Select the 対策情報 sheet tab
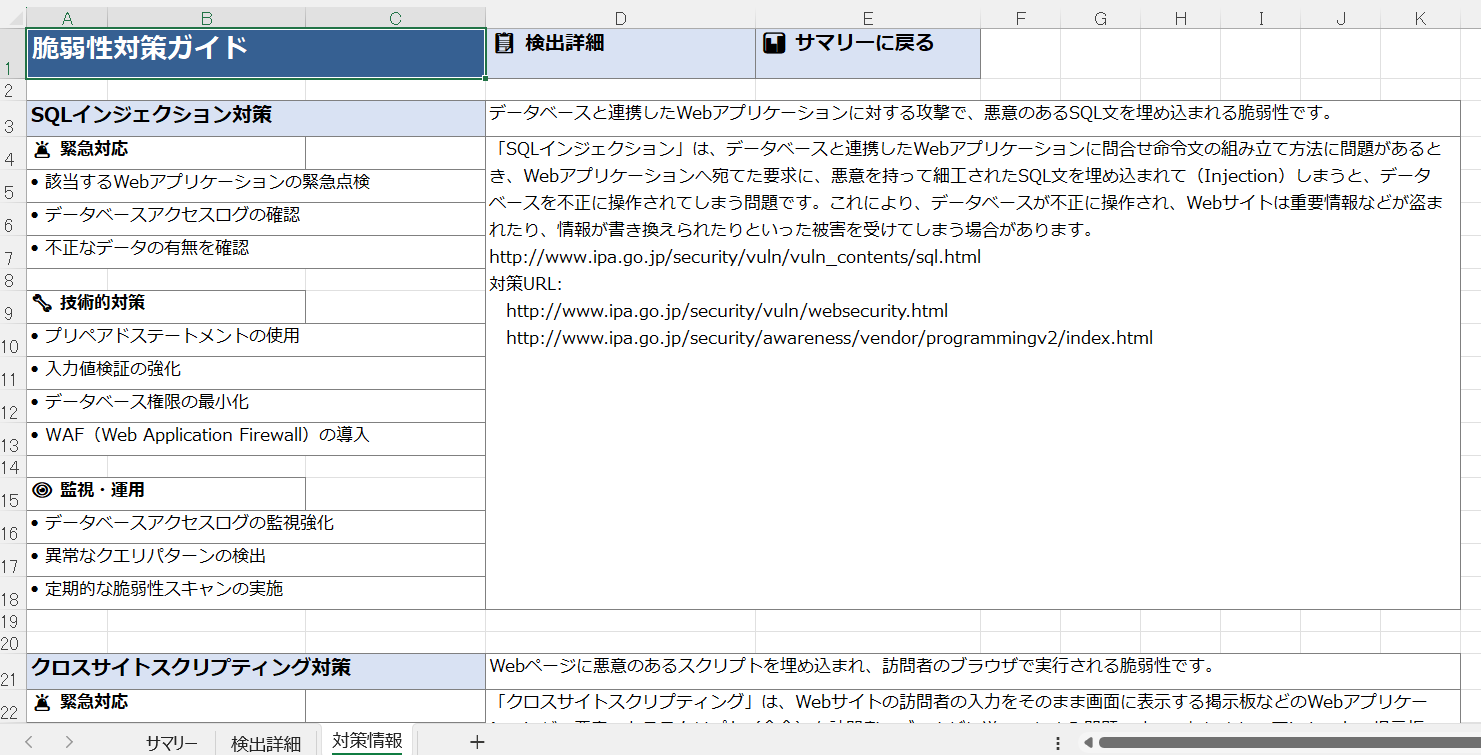This screenshot has width=1481, height=755. [367, 741]
